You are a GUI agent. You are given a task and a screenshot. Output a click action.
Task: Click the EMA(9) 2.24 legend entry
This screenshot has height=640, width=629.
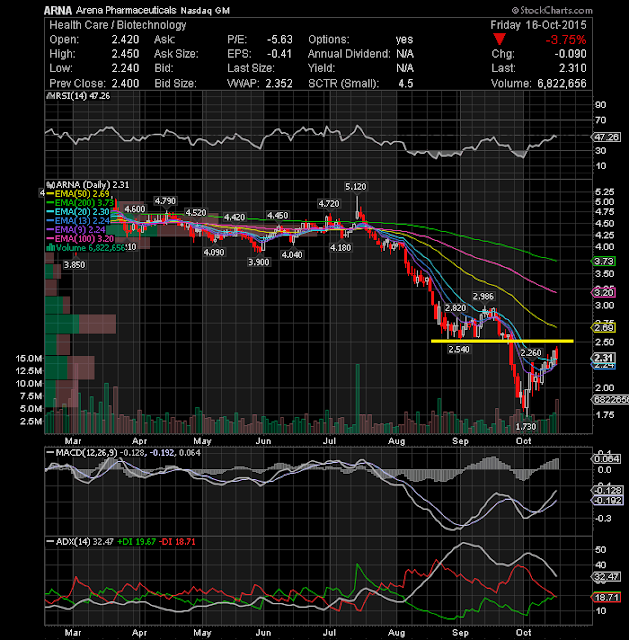[x=76, y=230]
